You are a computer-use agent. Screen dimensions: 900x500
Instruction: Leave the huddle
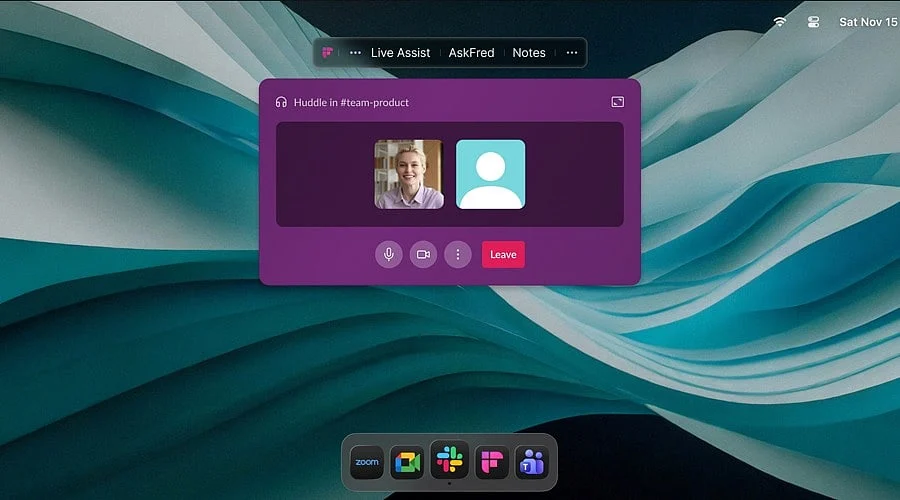[x=503, y=254]
